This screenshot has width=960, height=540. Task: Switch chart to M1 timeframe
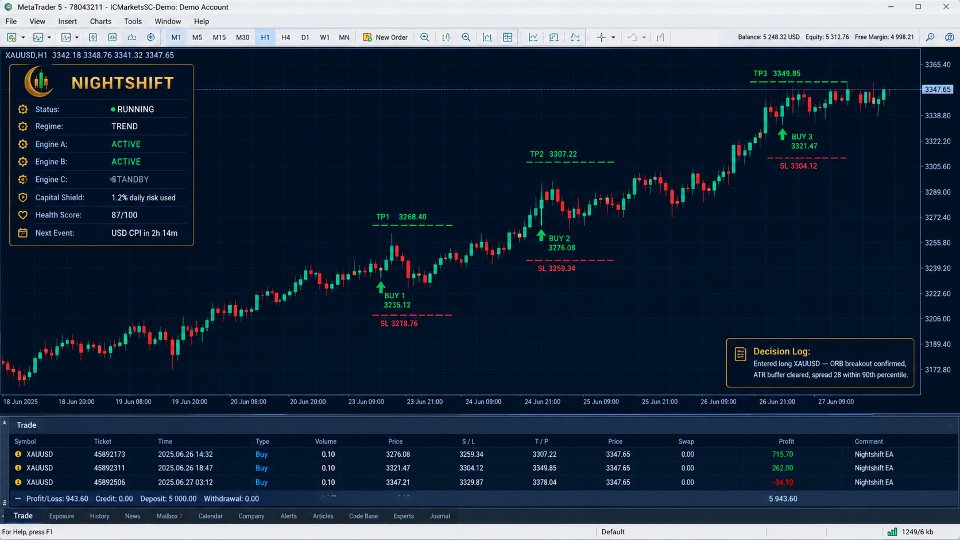[x=176, y=37]
